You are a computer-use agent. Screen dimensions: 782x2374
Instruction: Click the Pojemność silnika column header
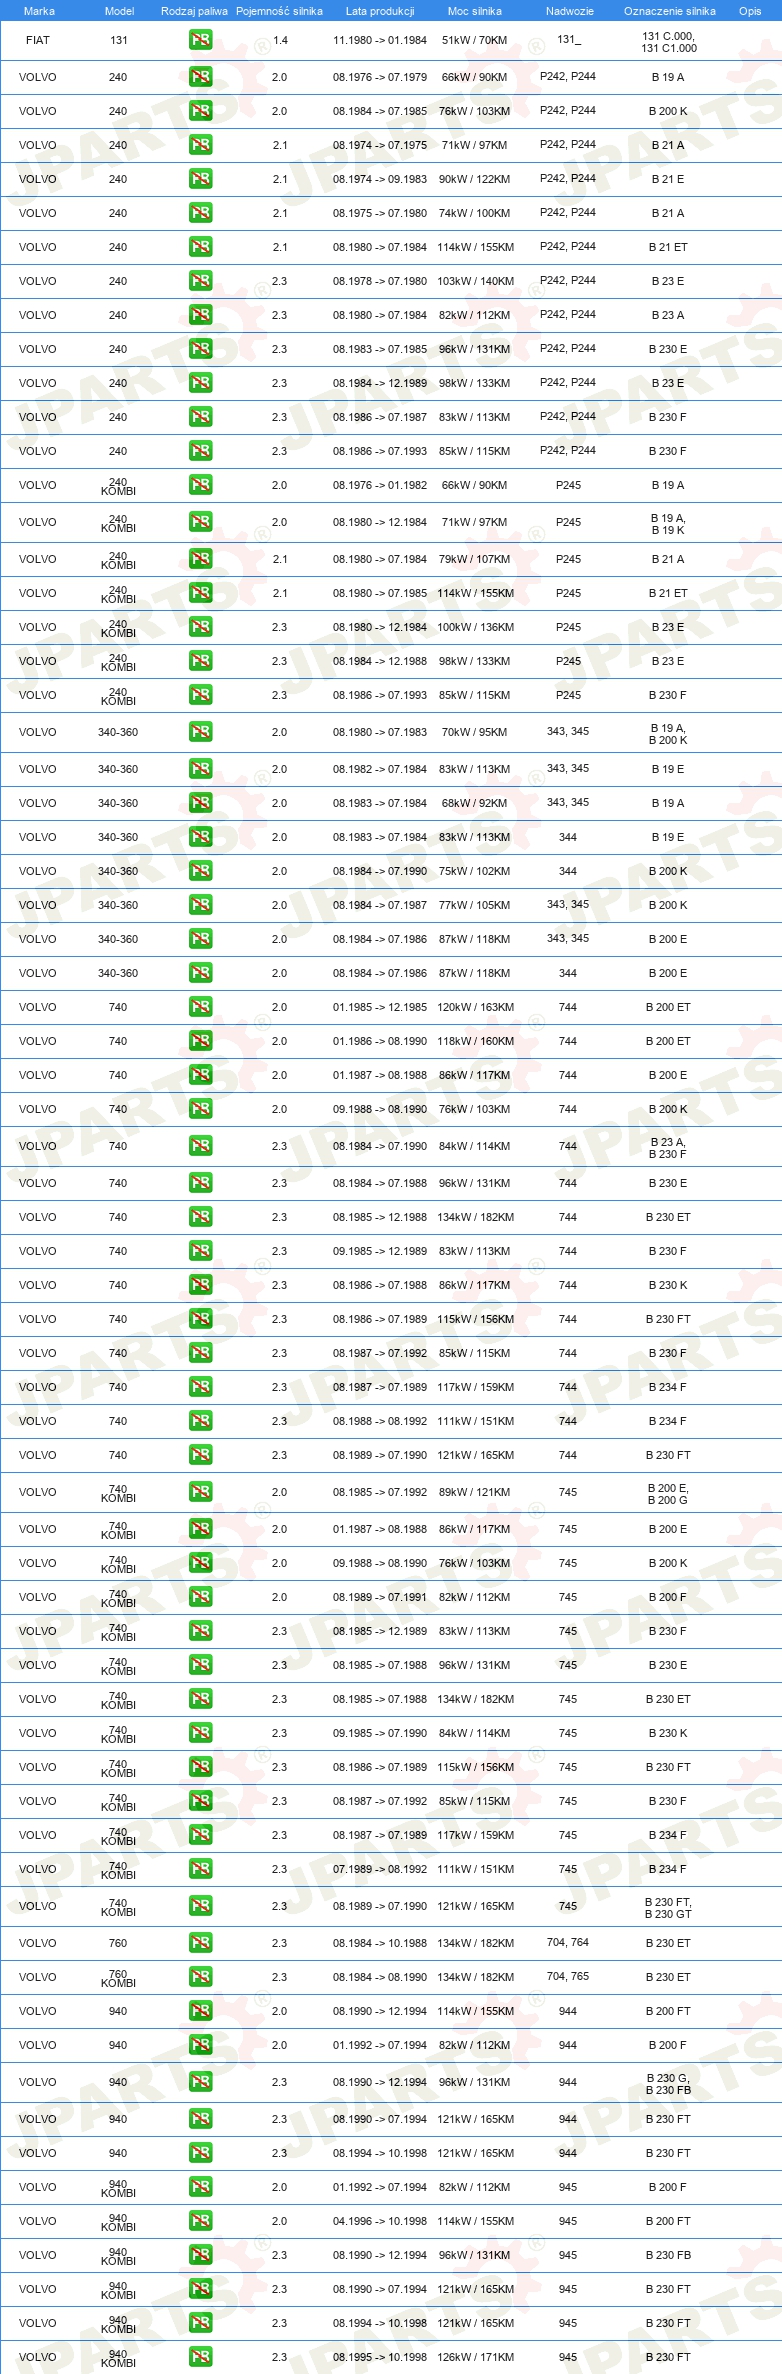(x=279, y=11)
